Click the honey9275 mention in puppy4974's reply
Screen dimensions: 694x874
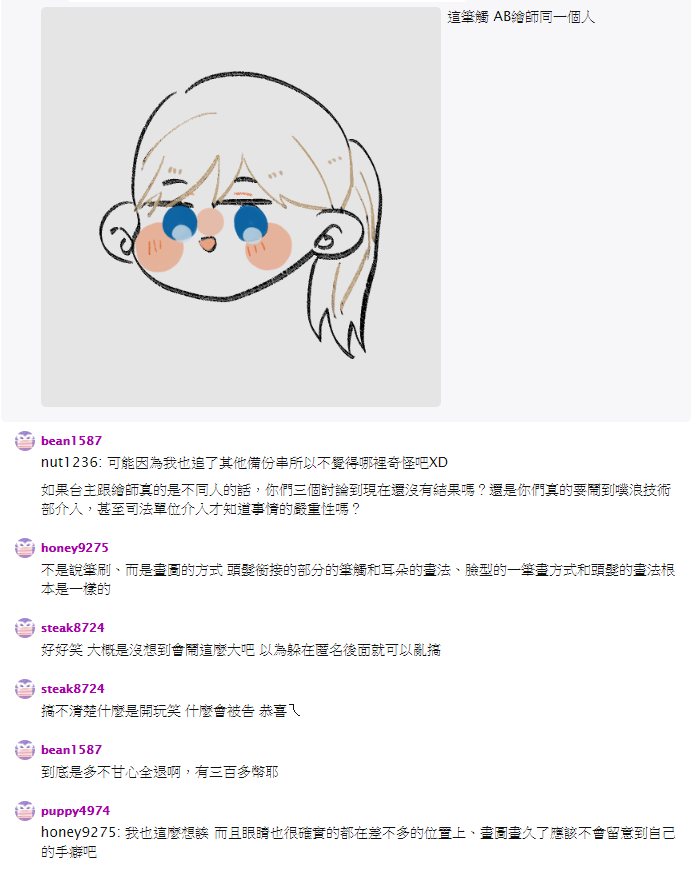pos(80,833)
